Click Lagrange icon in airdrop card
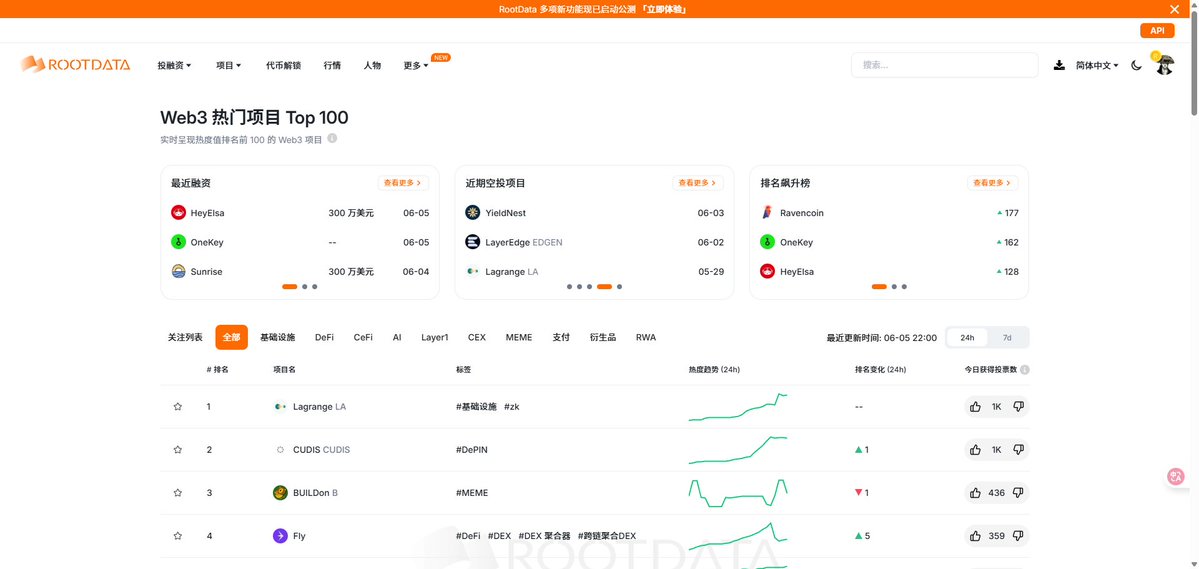Screen dimensions: 1199x569 473,271
